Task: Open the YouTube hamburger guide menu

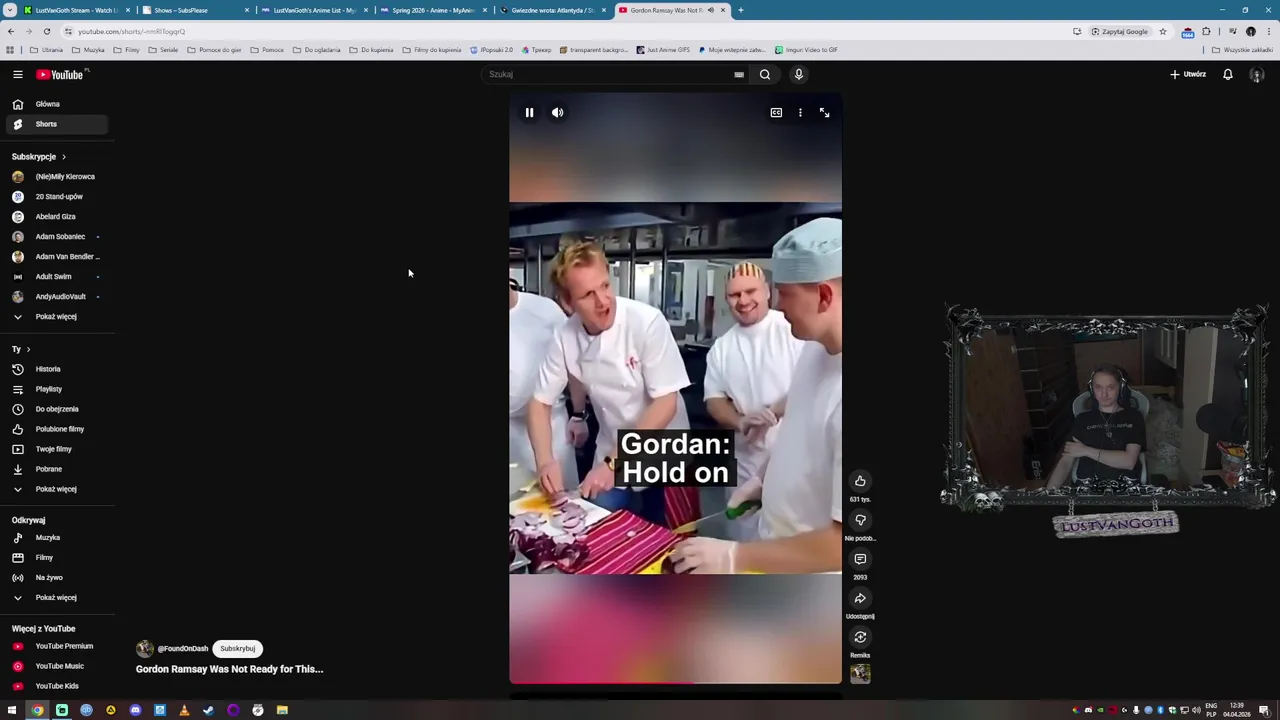Action: pyautogui.click(x=17, y=74)
